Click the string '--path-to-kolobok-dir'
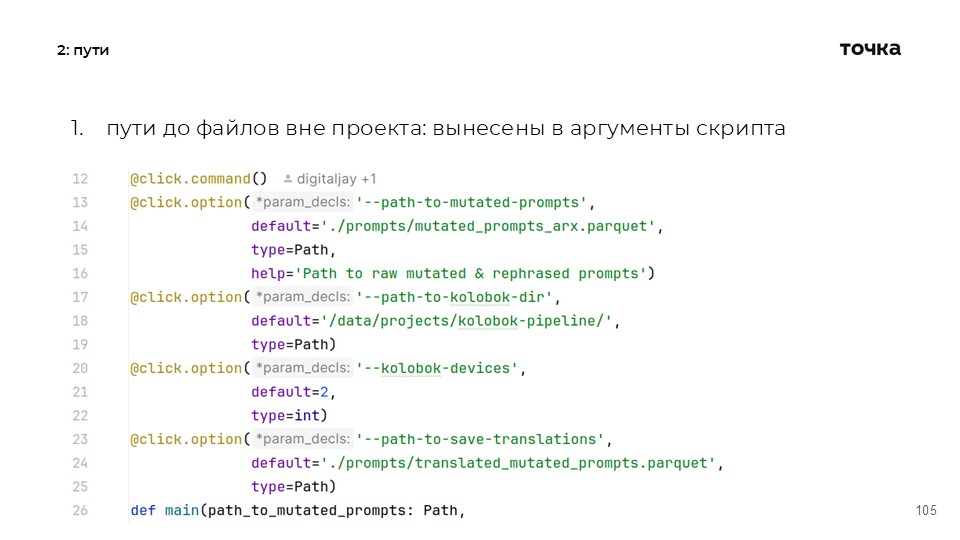This screenshot has height=540, width=960. (x=454, y=298)
